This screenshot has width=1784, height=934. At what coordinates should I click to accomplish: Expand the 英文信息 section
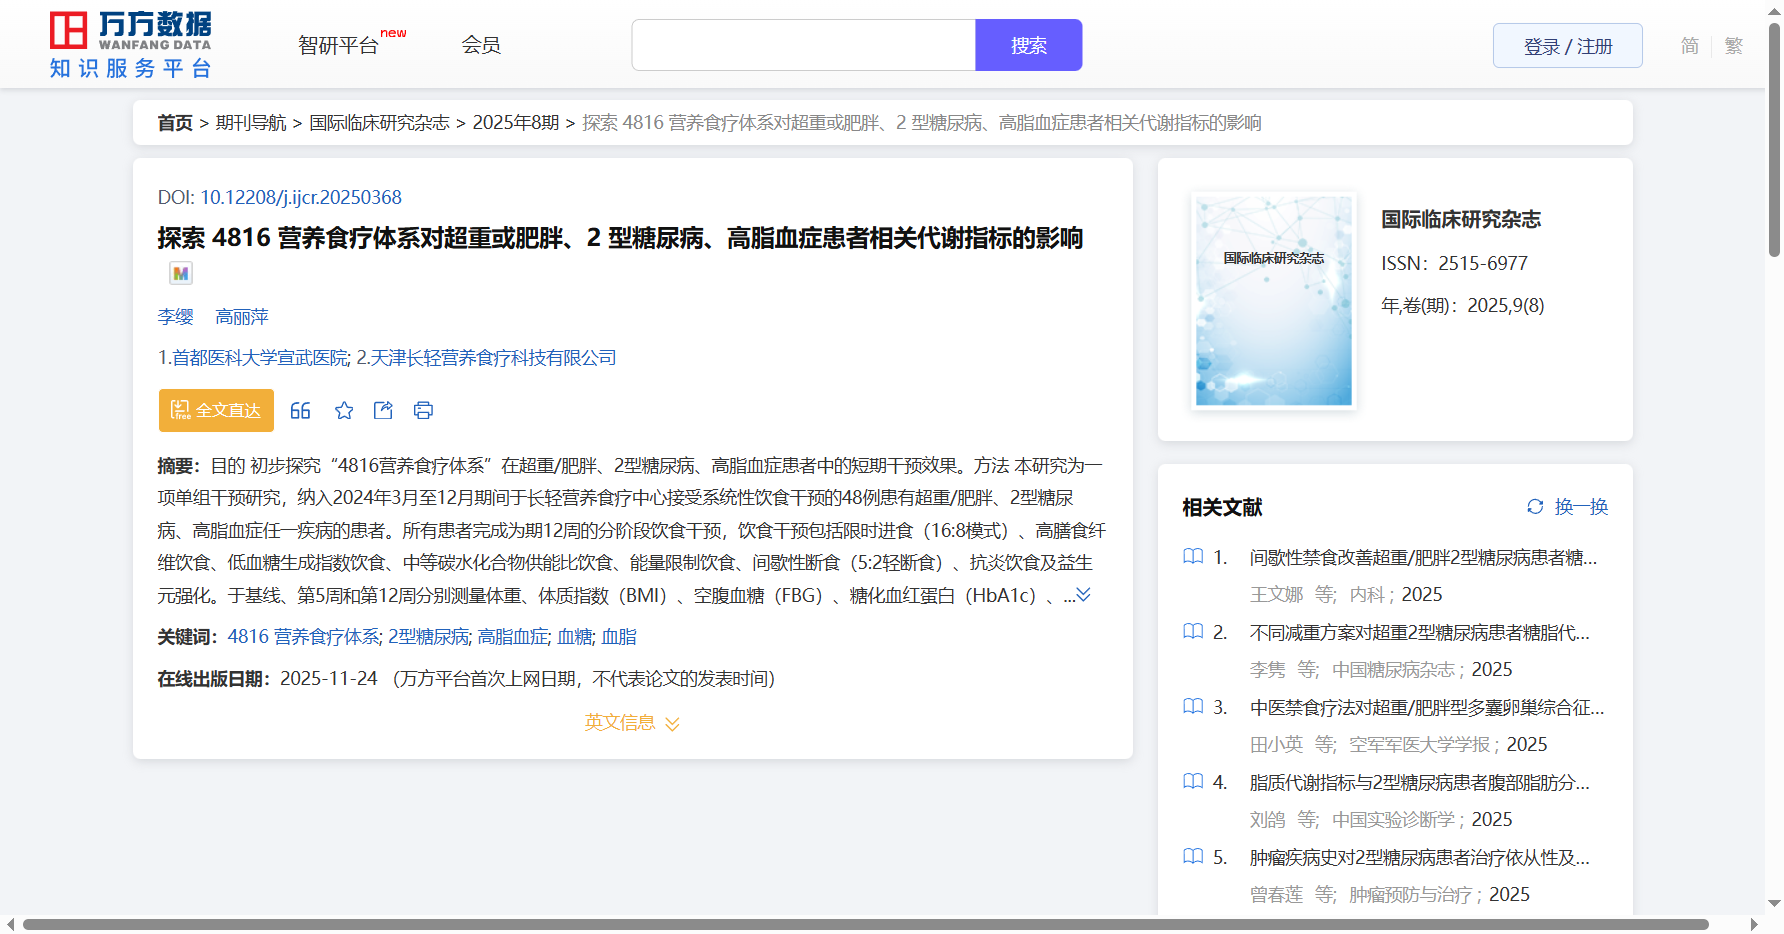click(632, 723)
